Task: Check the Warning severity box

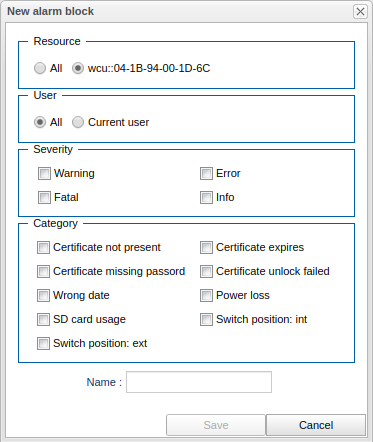Action: click(44, 173)
